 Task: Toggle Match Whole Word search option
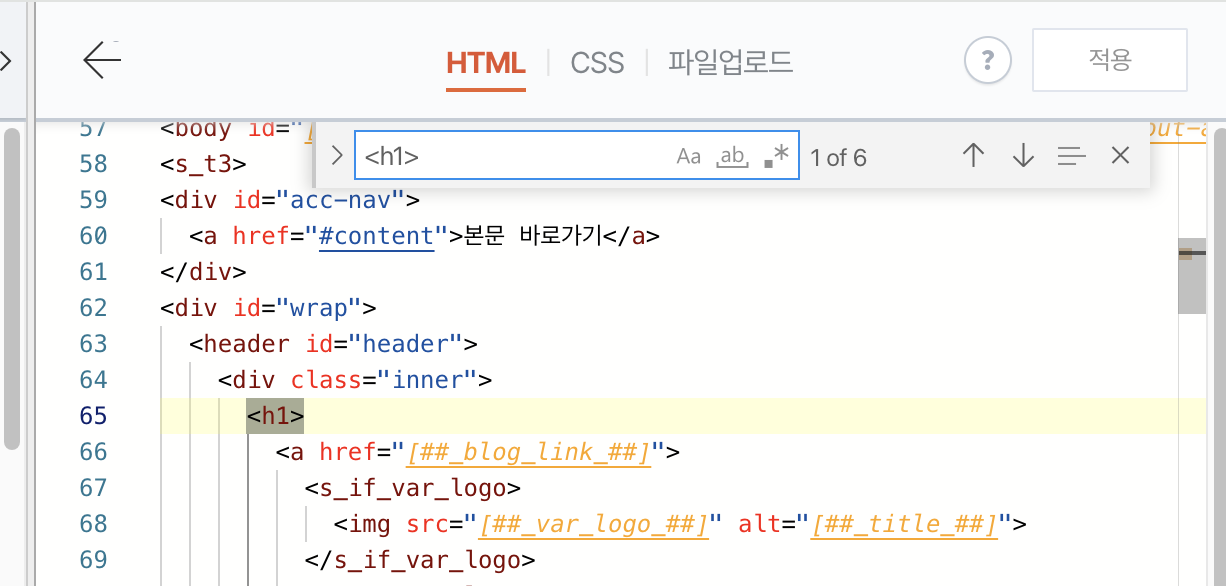coord(731,156)
